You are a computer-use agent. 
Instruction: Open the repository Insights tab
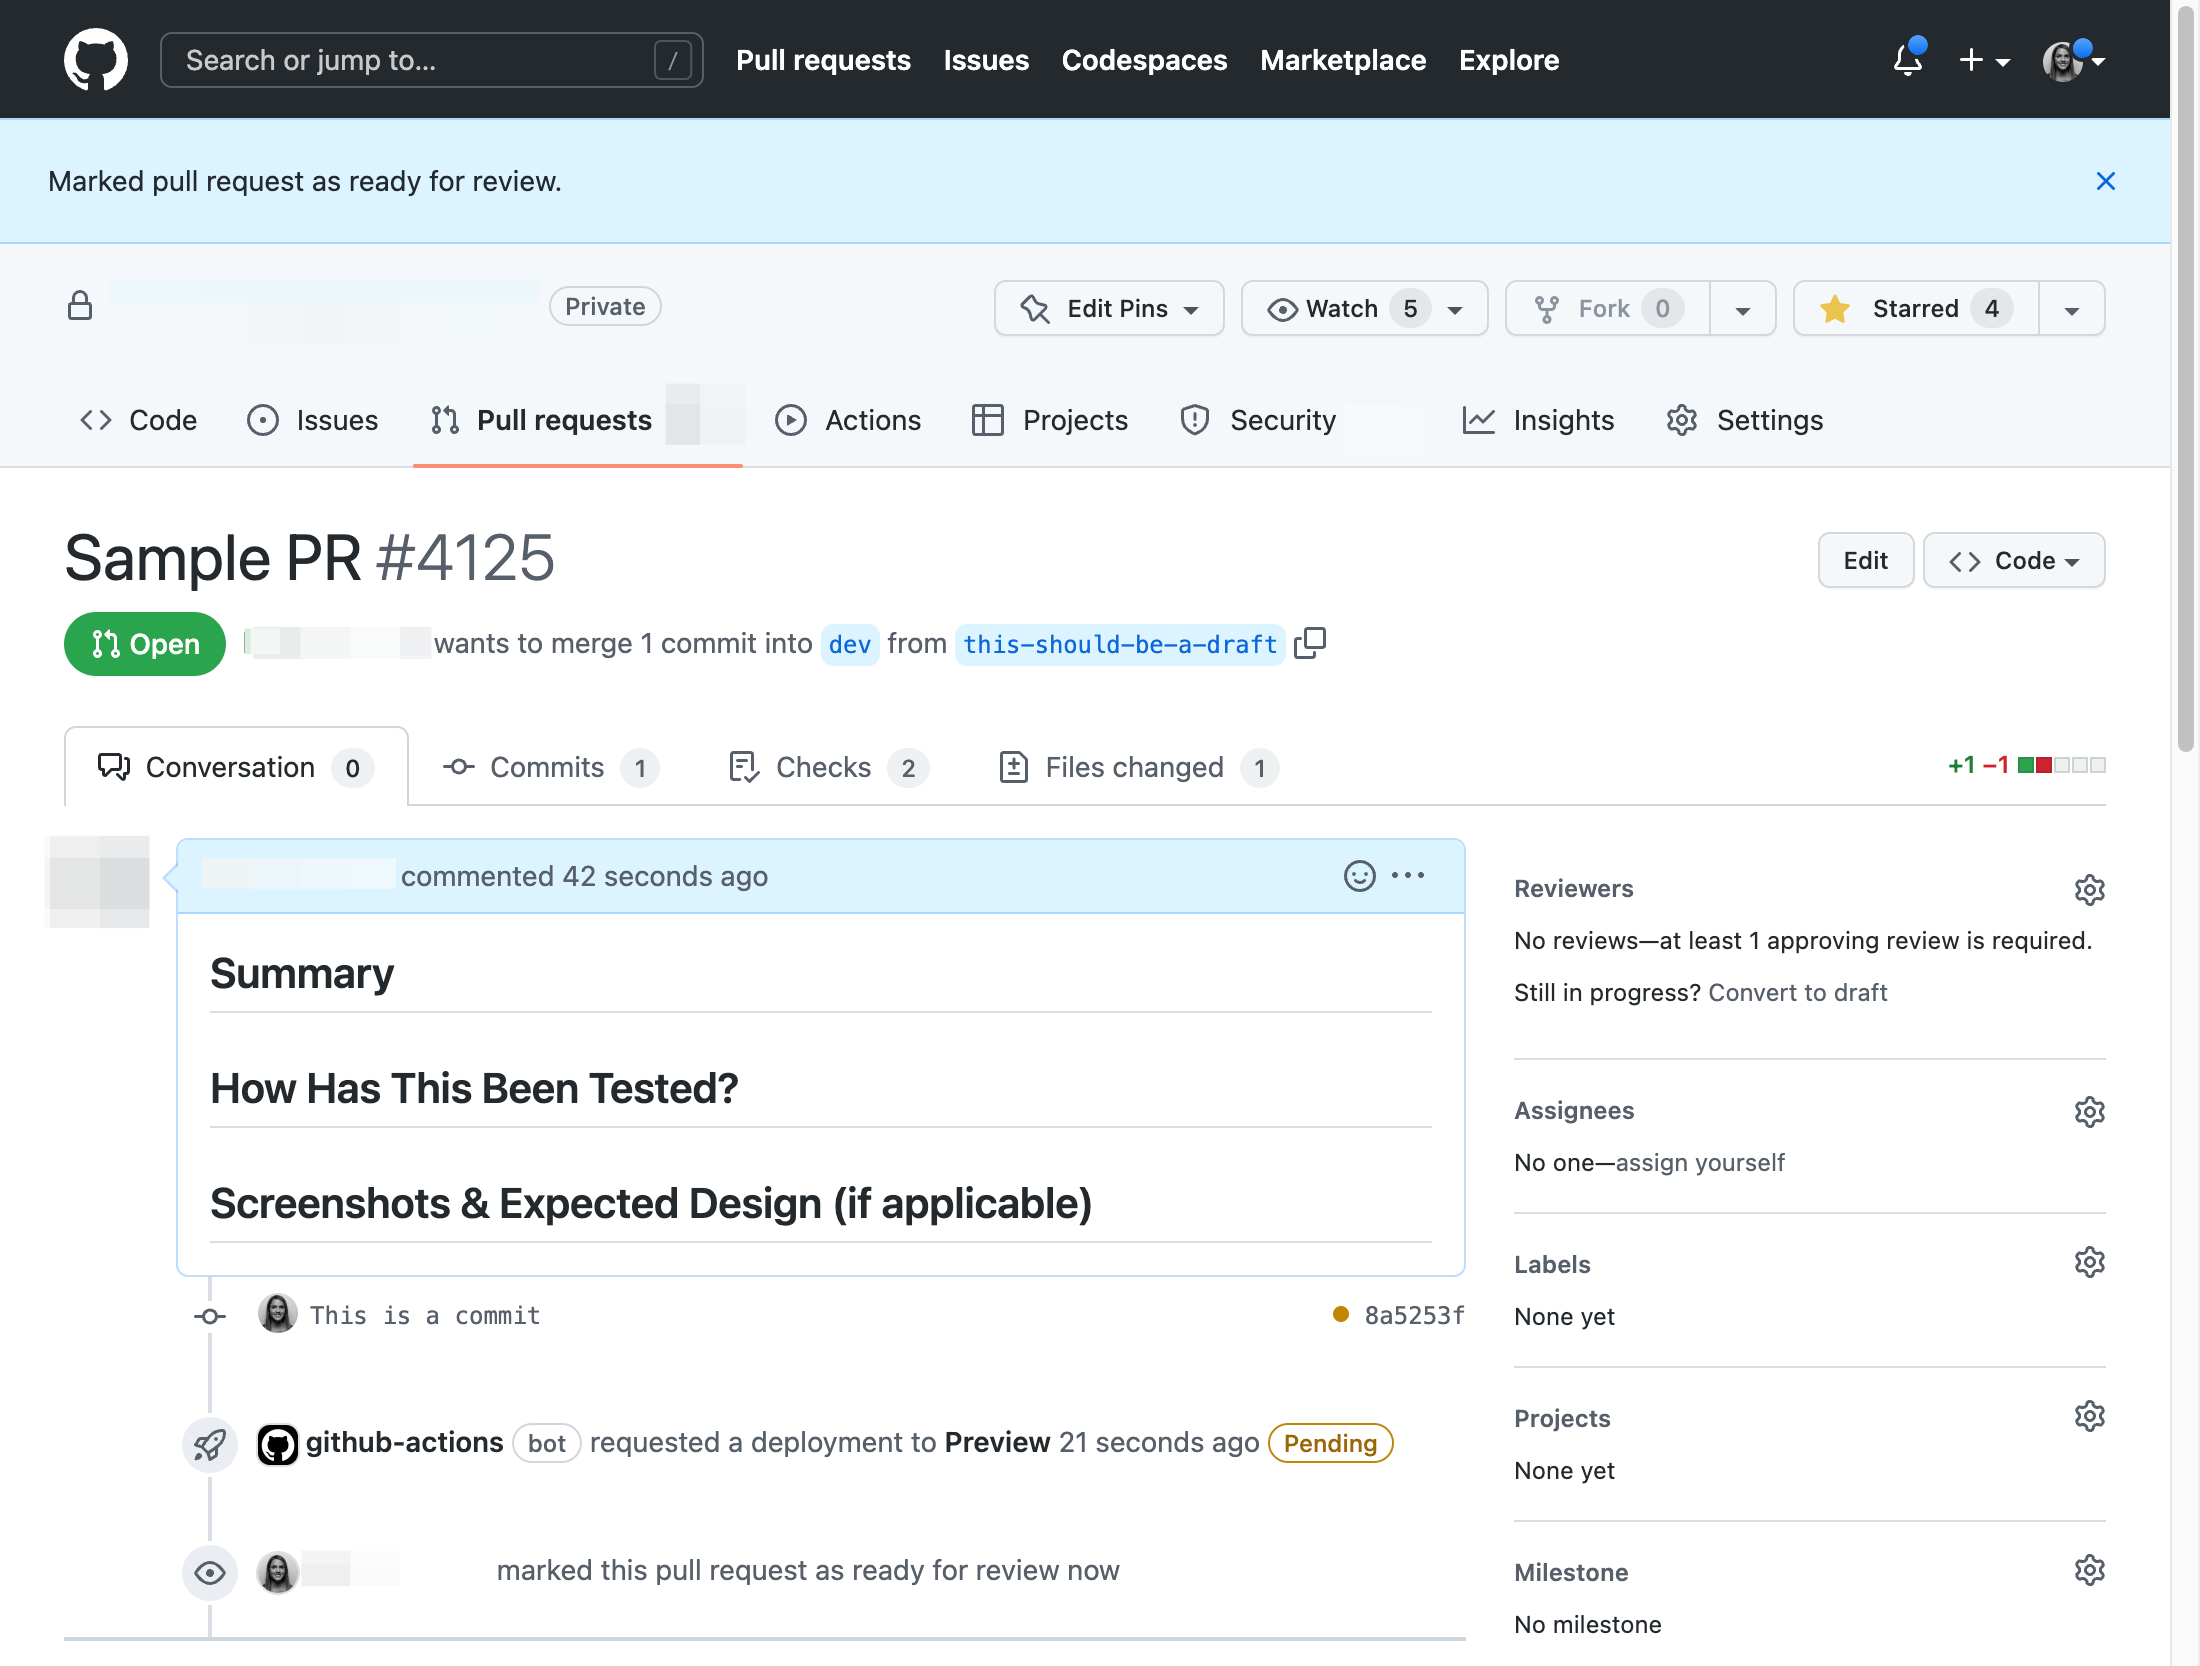(x=1538, y=420)
